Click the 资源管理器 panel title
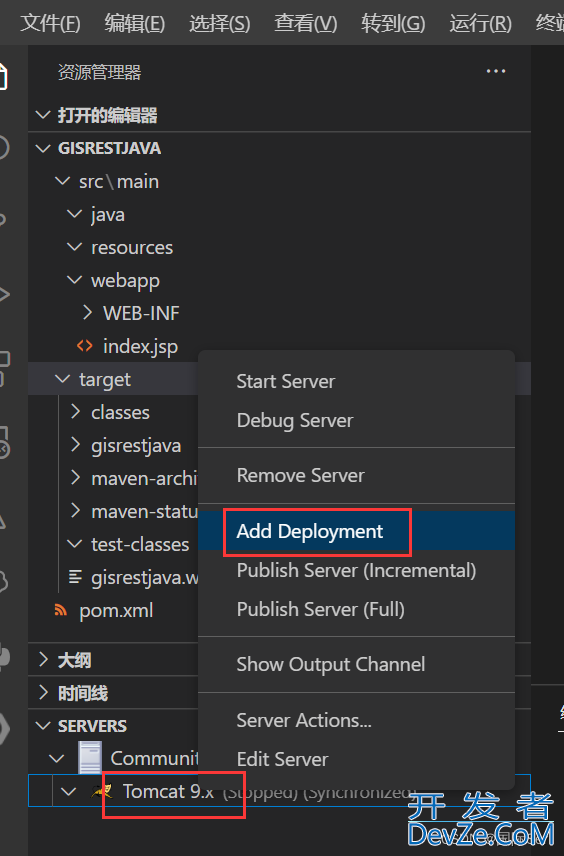Viewport: 564px width, 856px height. click(99, 72)
